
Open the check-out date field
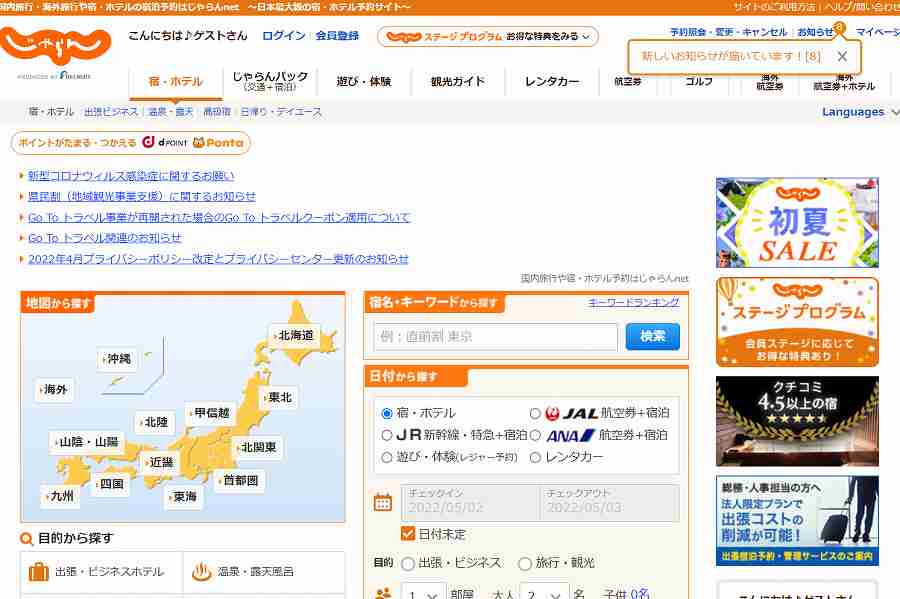point(610,502)
